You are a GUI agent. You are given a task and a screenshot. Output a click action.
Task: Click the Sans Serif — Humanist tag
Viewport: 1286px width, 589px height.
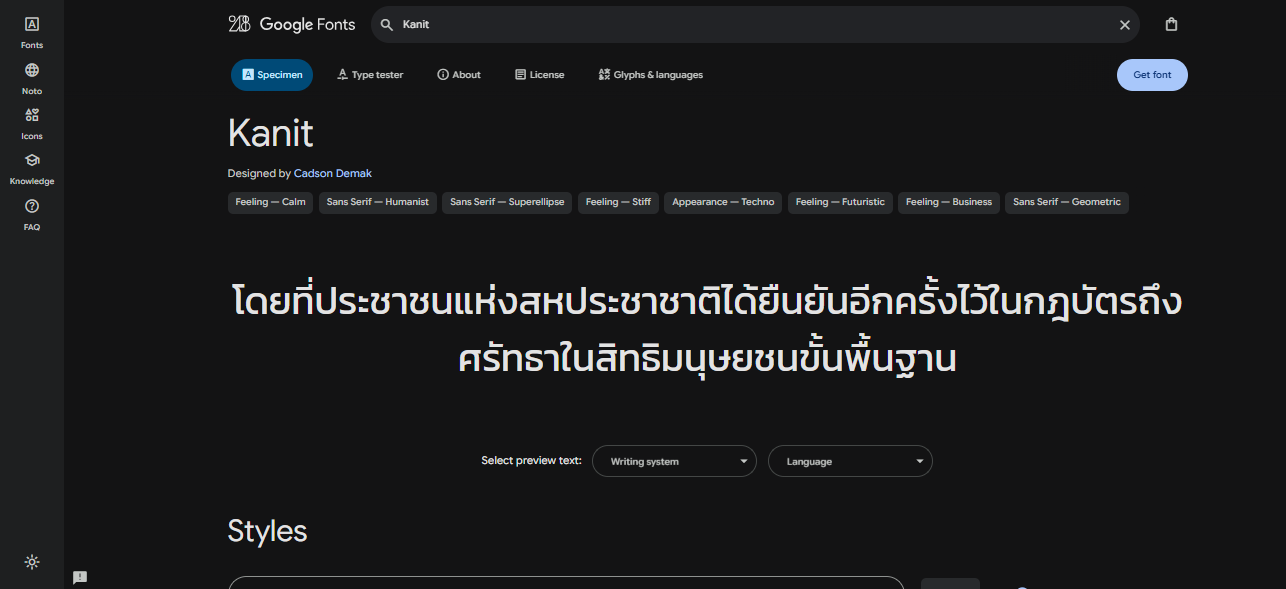tap(378, 202)
